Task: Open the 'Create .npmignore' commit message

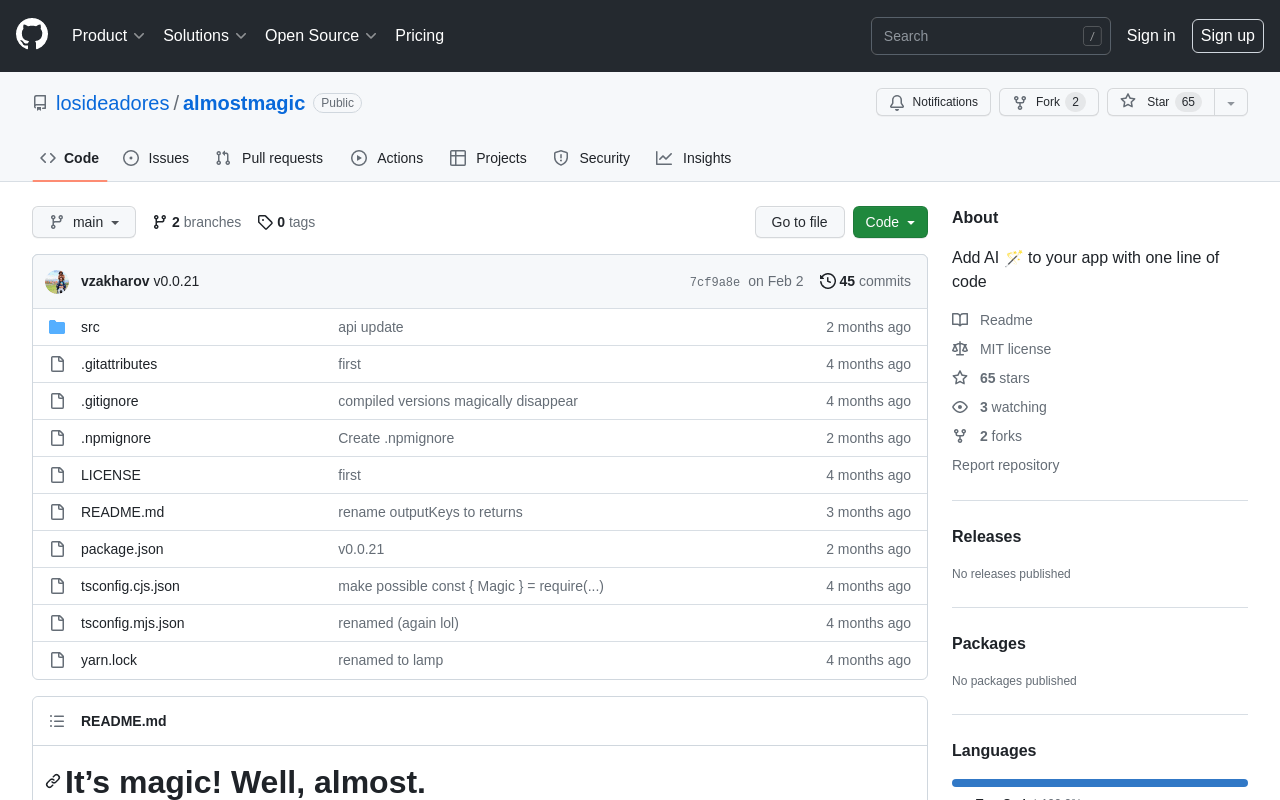Action: 396,438
